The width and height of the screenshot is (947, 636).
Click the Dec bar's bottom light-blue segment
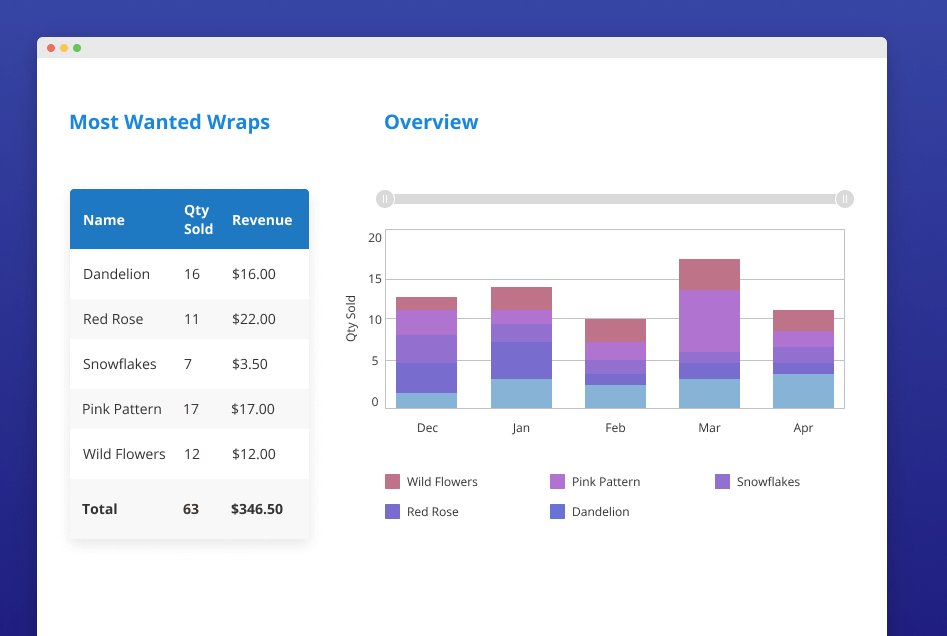point(427,400)
